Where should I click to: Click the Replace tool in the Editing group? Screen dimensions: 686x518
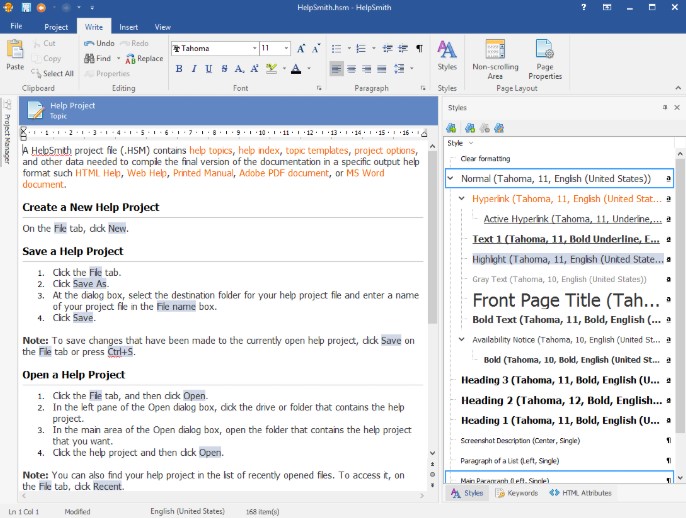(143, 59)
